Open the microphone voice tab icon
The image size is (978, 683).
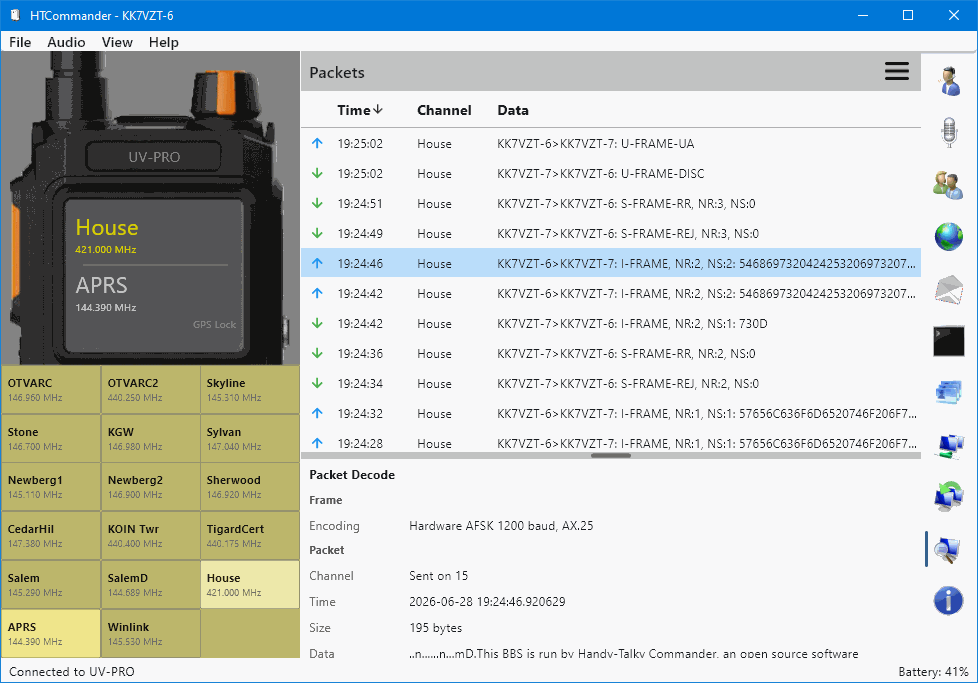[949, 132]
